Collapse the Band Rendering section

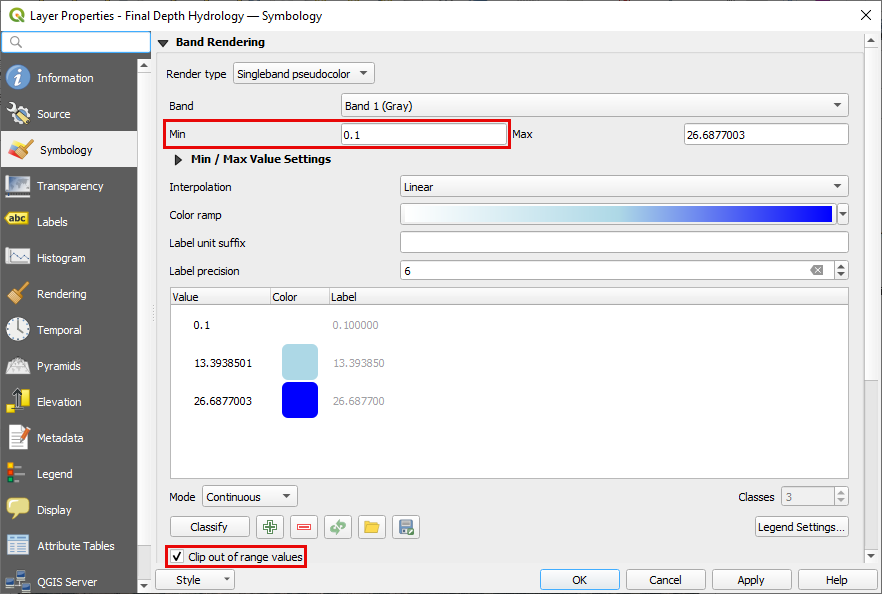pos(163,43)
